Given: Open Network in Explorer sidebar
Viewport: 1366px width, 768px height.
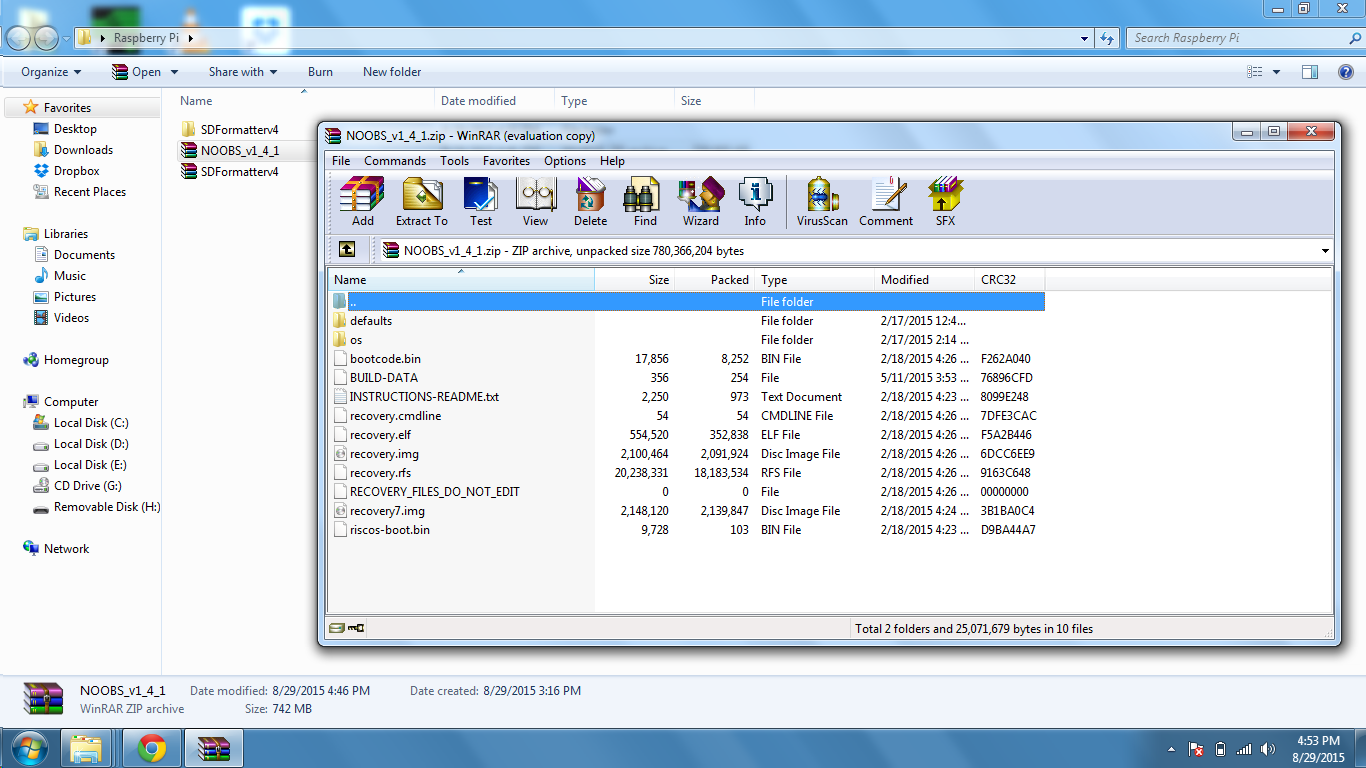Looking at the screenshot, I should pos(66,549).
